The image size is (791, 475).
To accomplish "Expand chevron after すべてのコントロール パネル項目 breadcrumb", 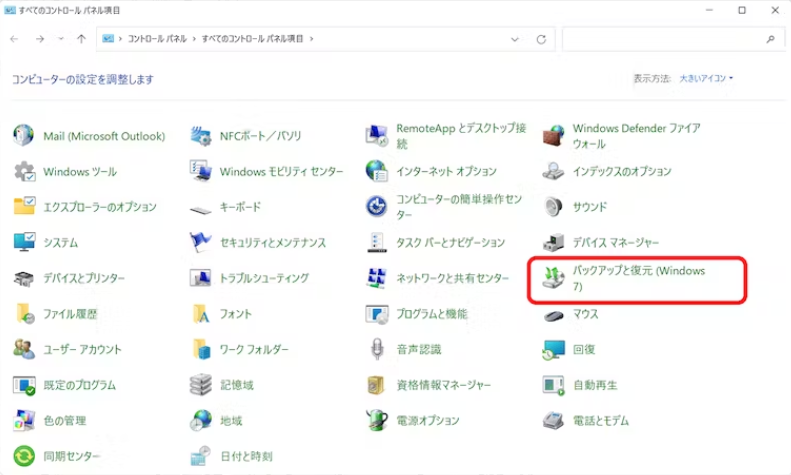I will pyautogui.click(x=311, y=39).
